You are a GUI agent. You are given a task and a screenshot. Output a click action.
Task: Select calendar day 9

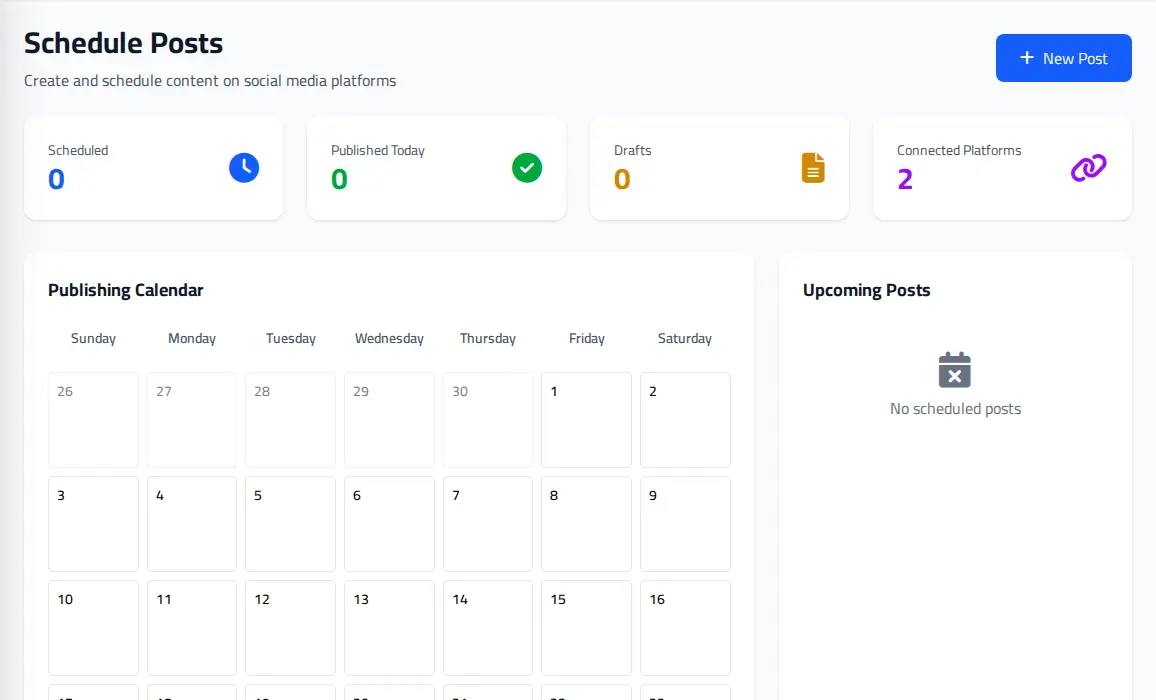point(685,524)
